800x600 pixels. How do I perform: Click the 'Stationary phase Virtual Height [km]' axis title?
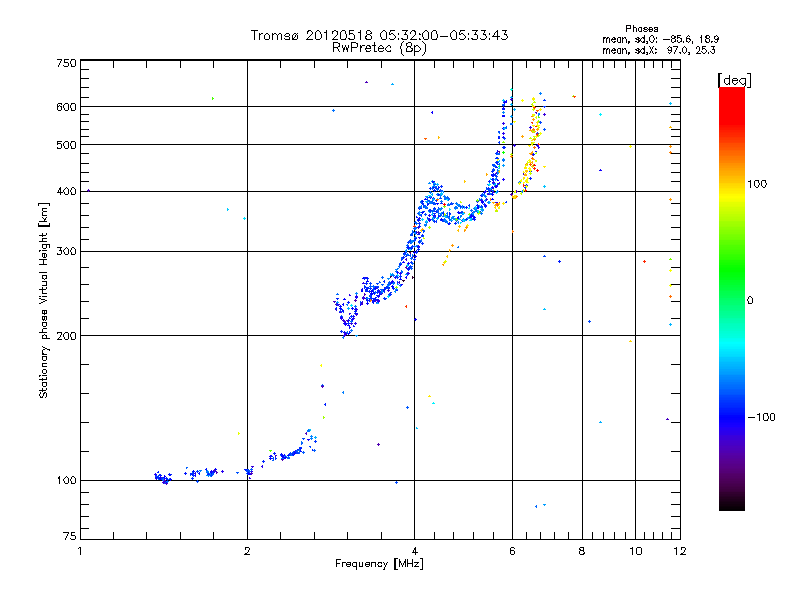(44, 300)
